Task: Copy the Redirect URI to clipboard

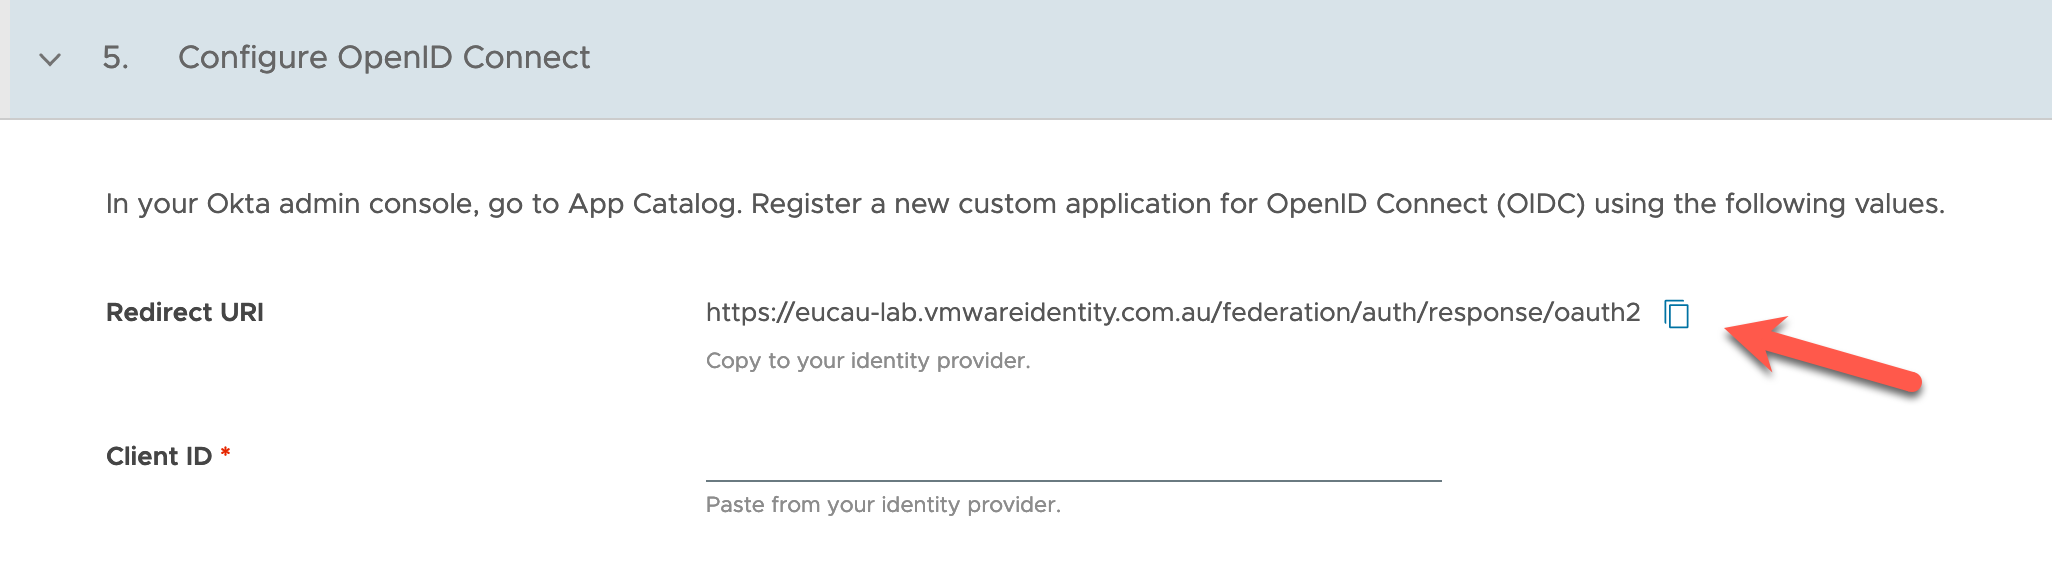Action: click(x=1676, y=314)
